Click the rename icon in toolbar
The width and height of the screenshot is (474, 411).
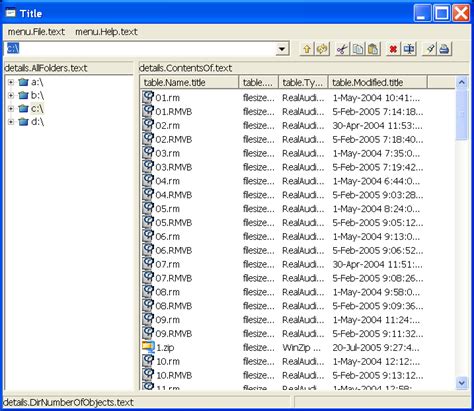click(x=409, y=49)
